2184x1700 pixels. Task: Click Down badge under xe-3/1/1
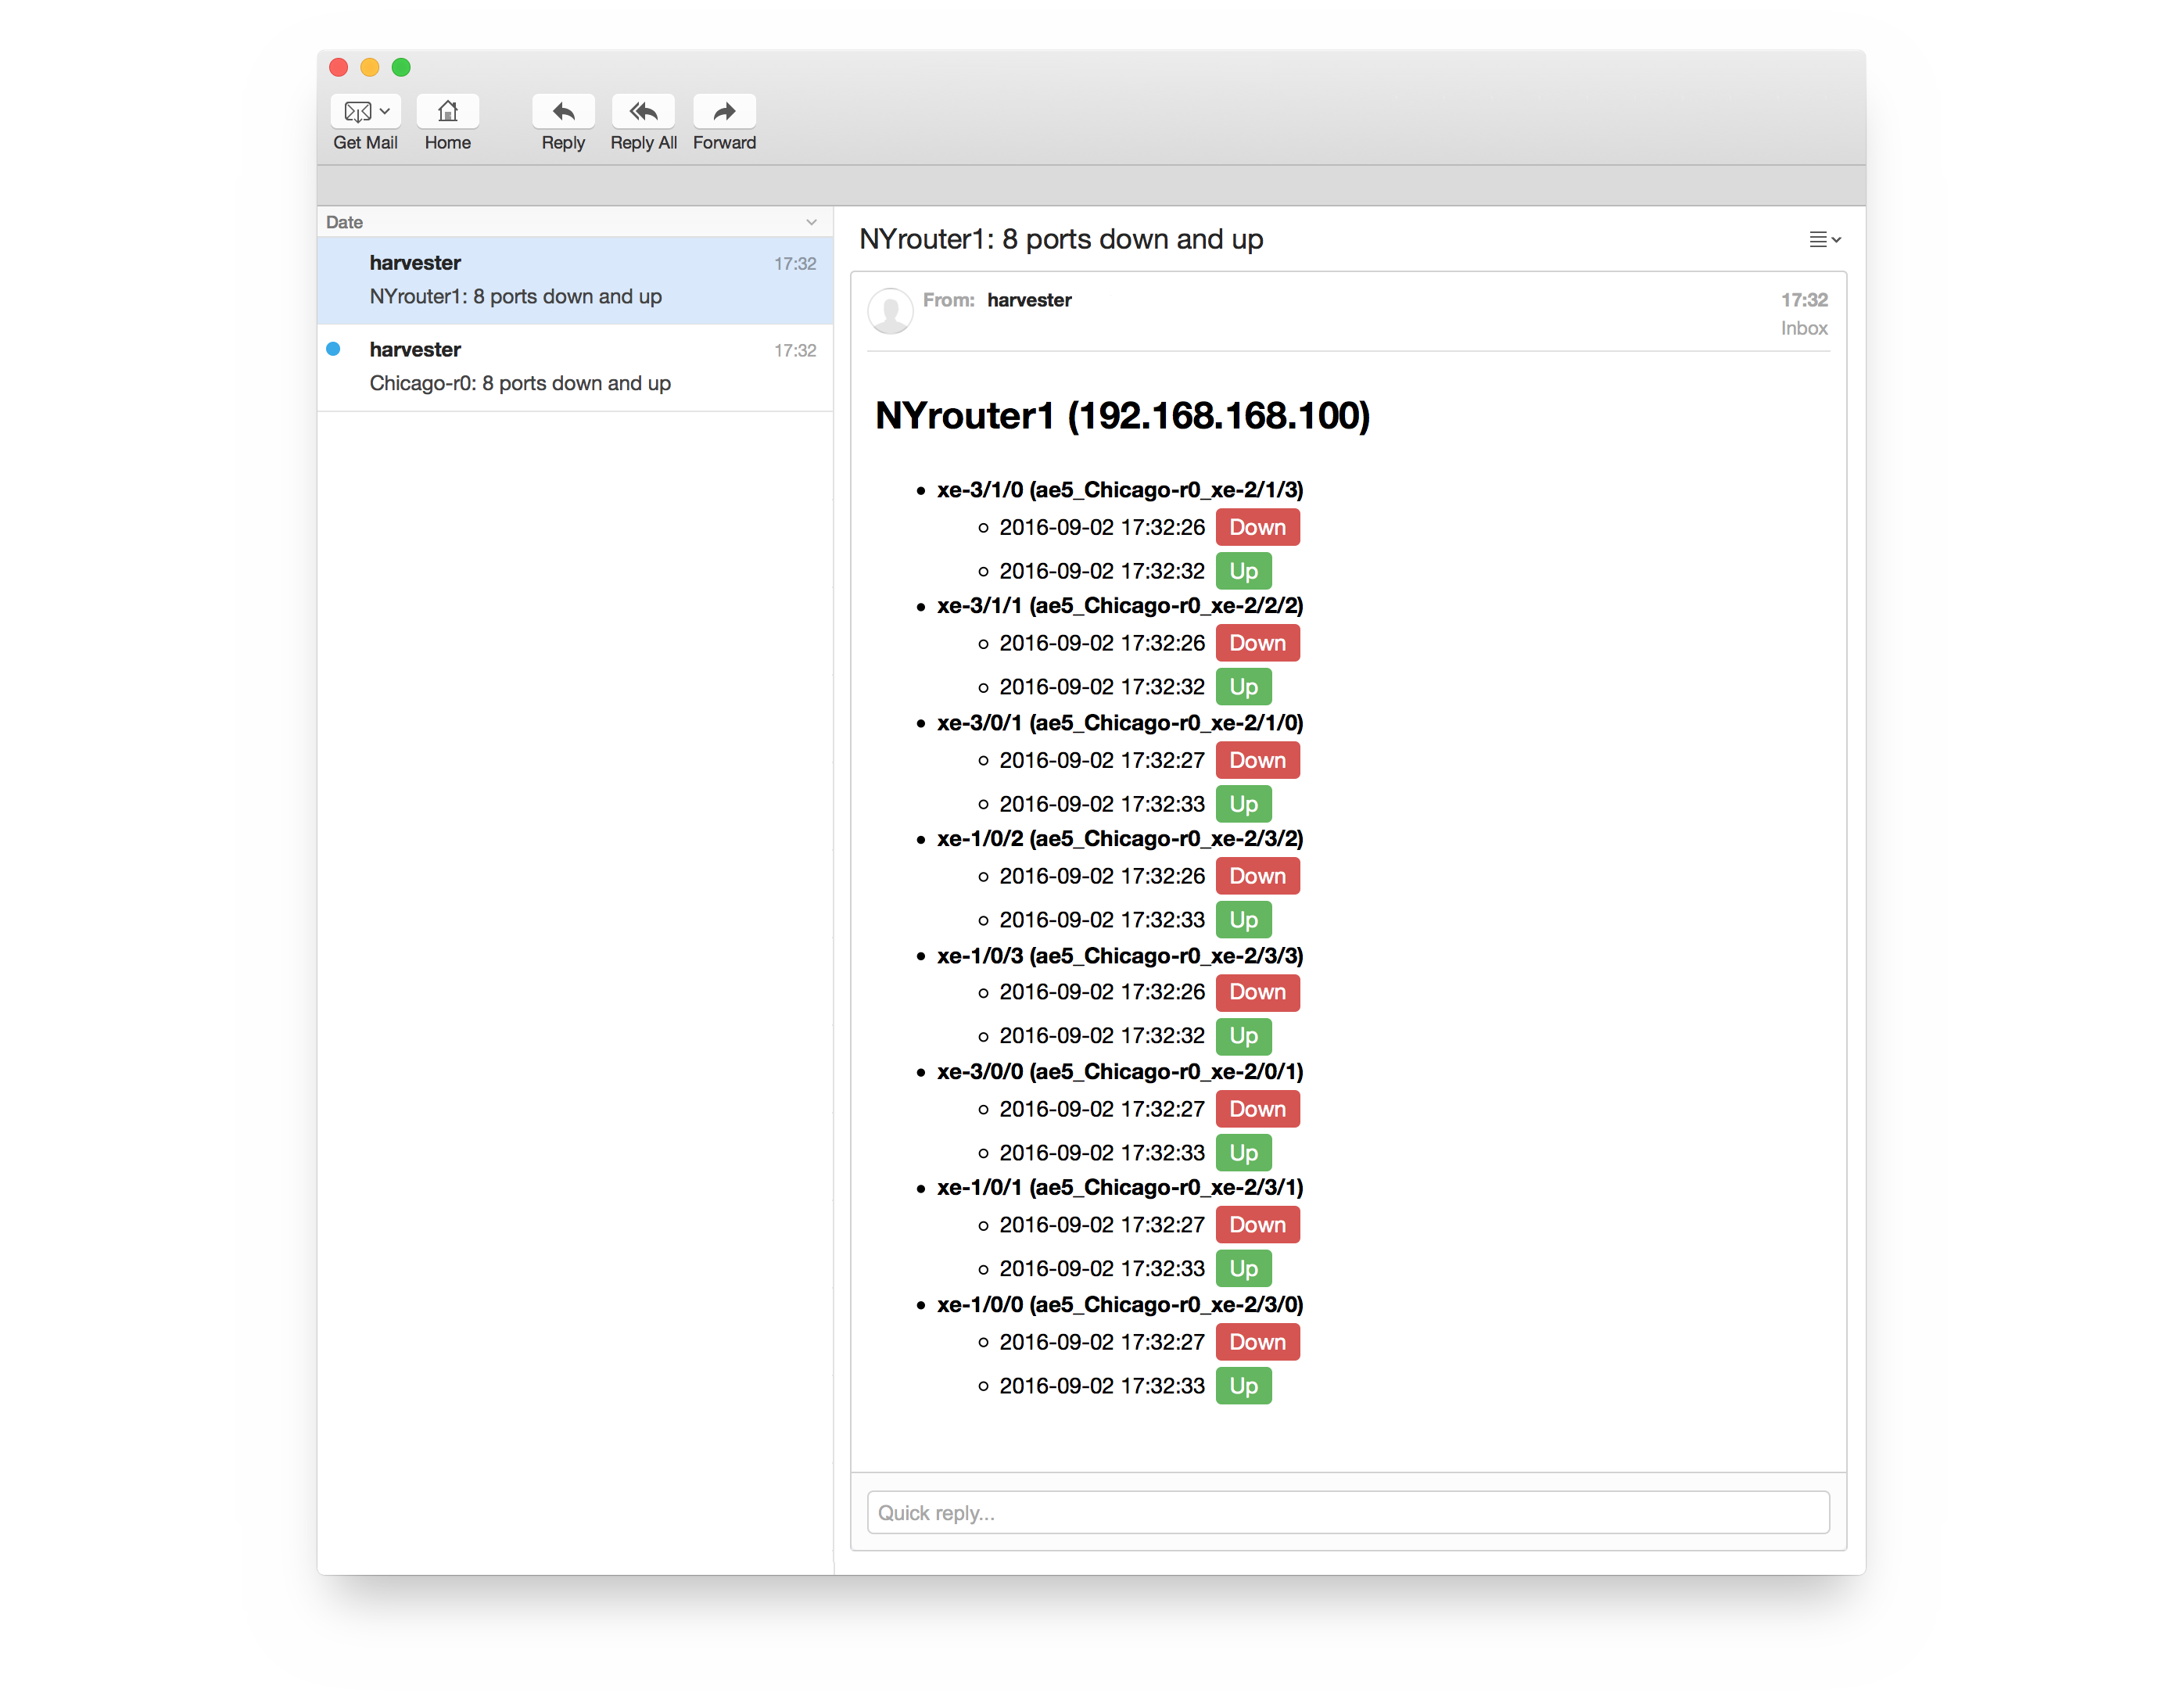(1257, 643)
